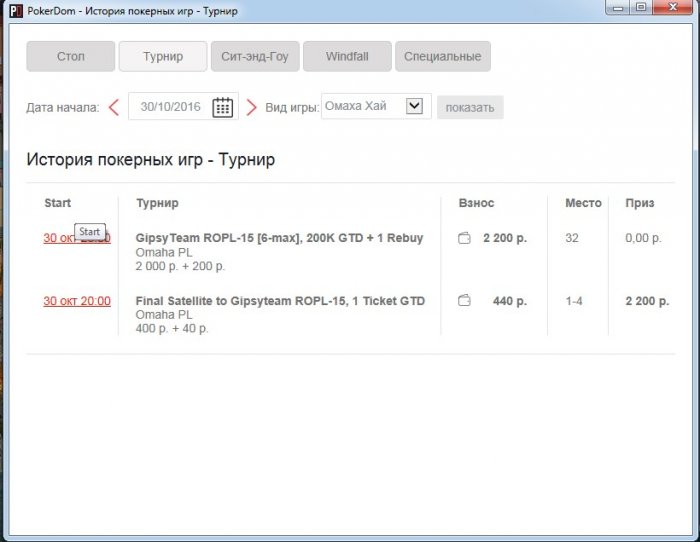700x542 pixels.
Task: Click the 0,00 р. prize value
Action: click(x=643, y=238)
